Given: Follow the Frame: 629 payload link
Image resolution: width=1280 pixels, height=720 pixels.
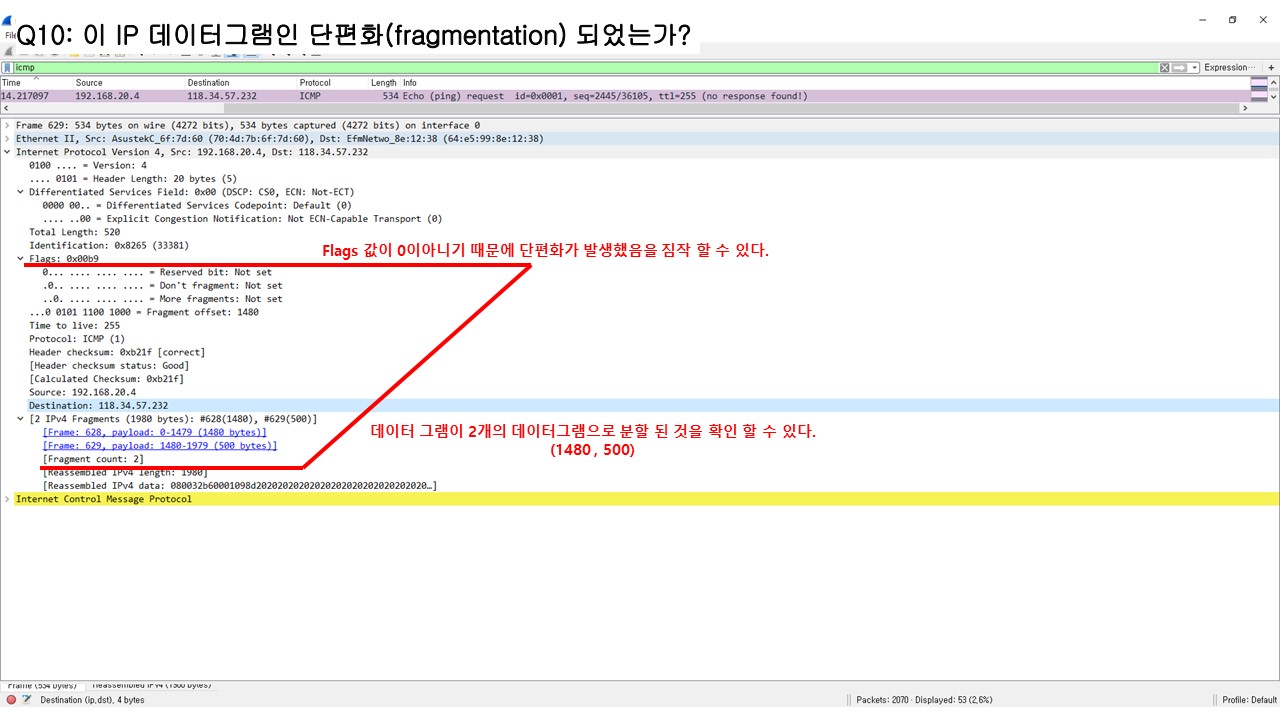Looking at the screenshot, I should click(160, 445).
